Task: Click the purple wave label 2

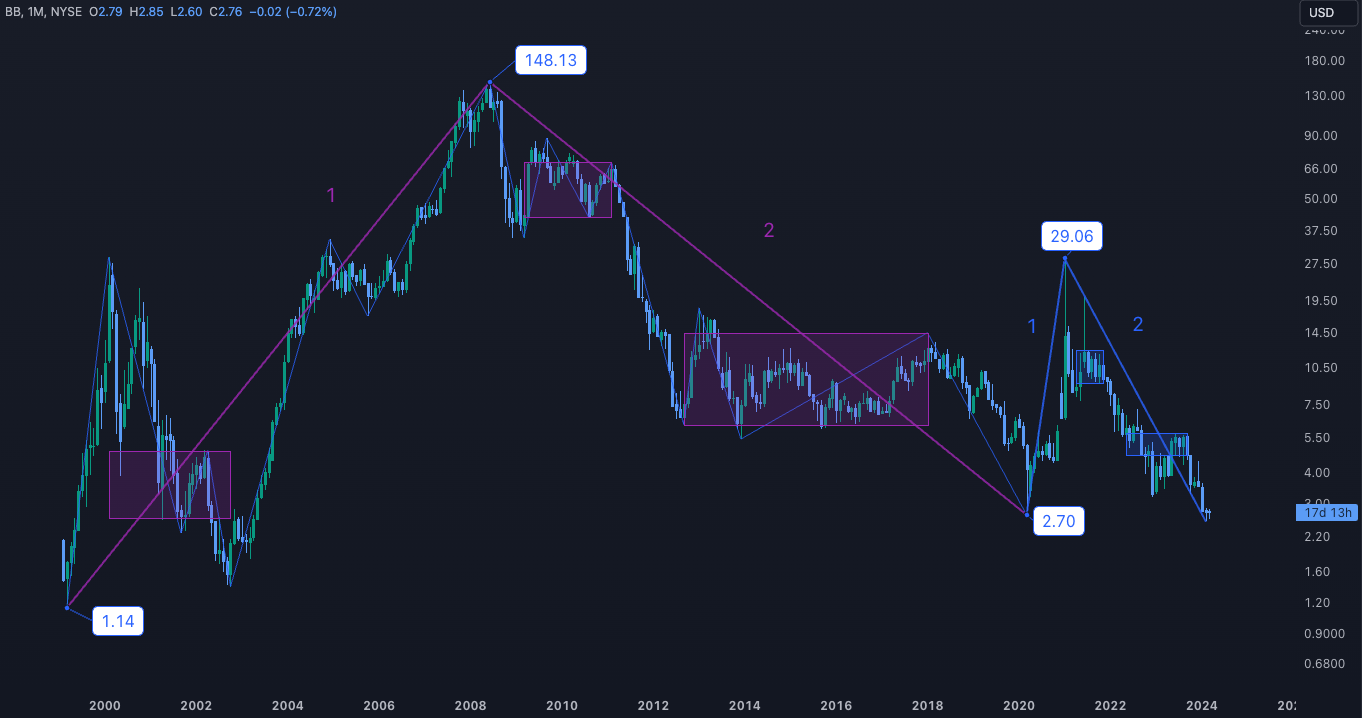Action: tap(768, 231)
